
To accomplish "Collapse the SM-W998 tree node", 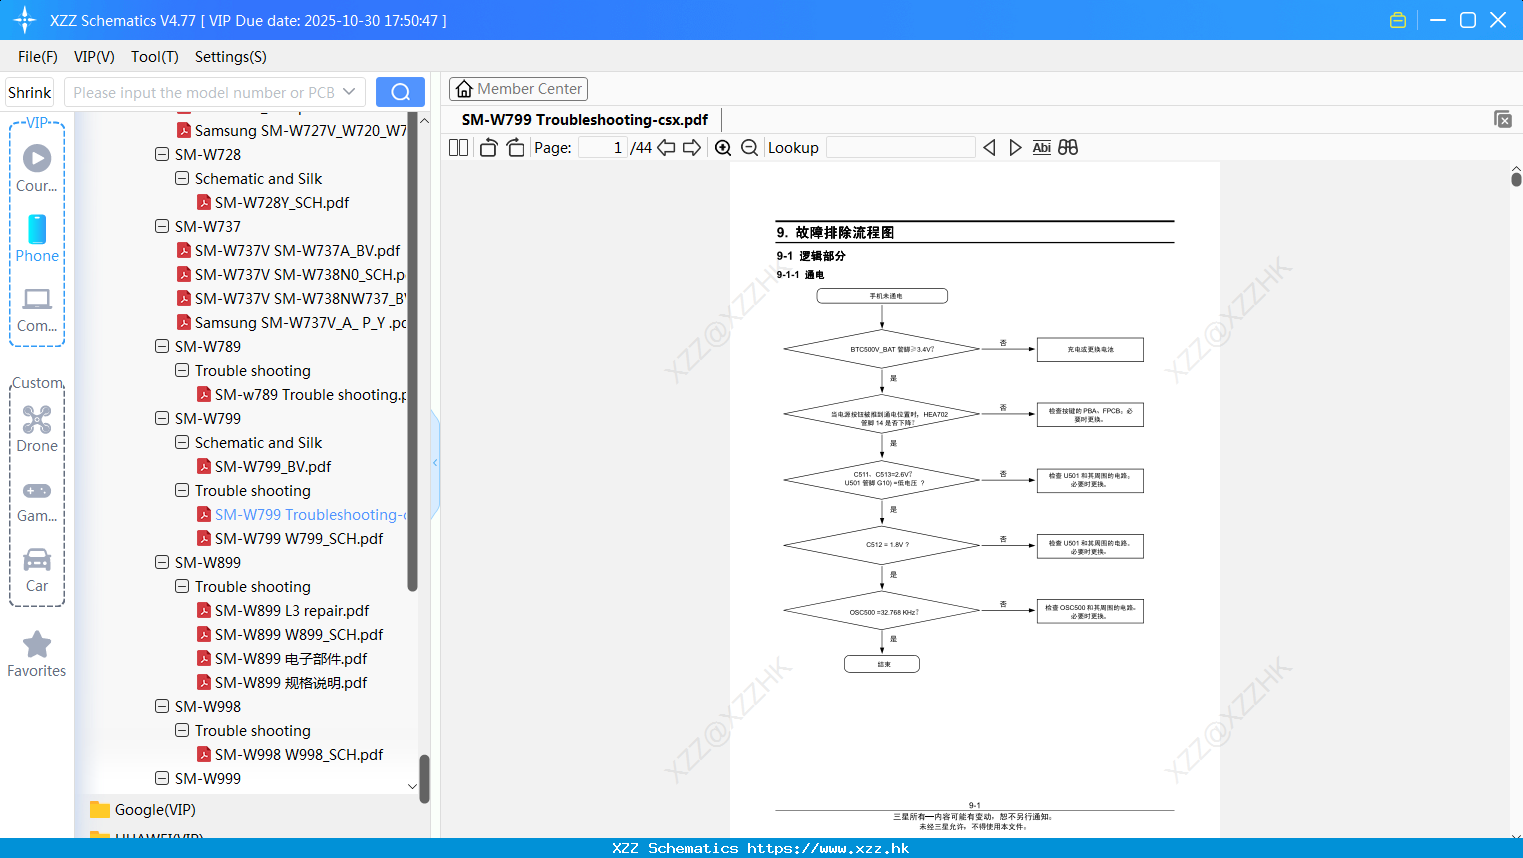I will (162, 706).
